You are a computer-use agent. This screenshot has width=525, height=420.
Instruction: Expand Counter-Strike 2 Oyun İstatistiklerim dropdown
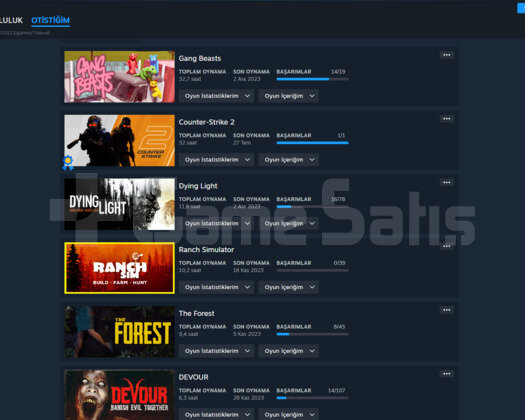click(x=217, y=160)
